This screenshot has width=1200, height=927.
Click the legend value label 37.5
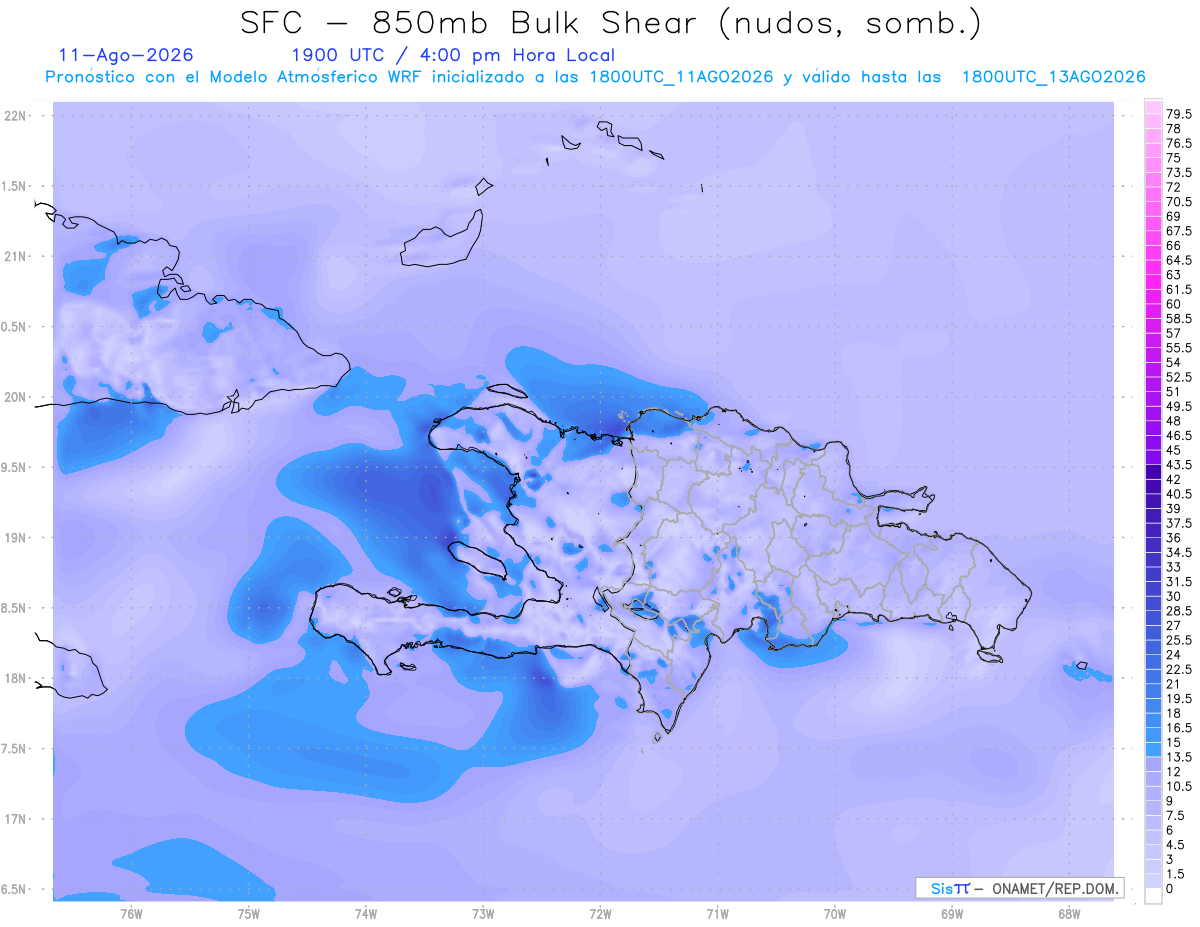coord(1179,523)
